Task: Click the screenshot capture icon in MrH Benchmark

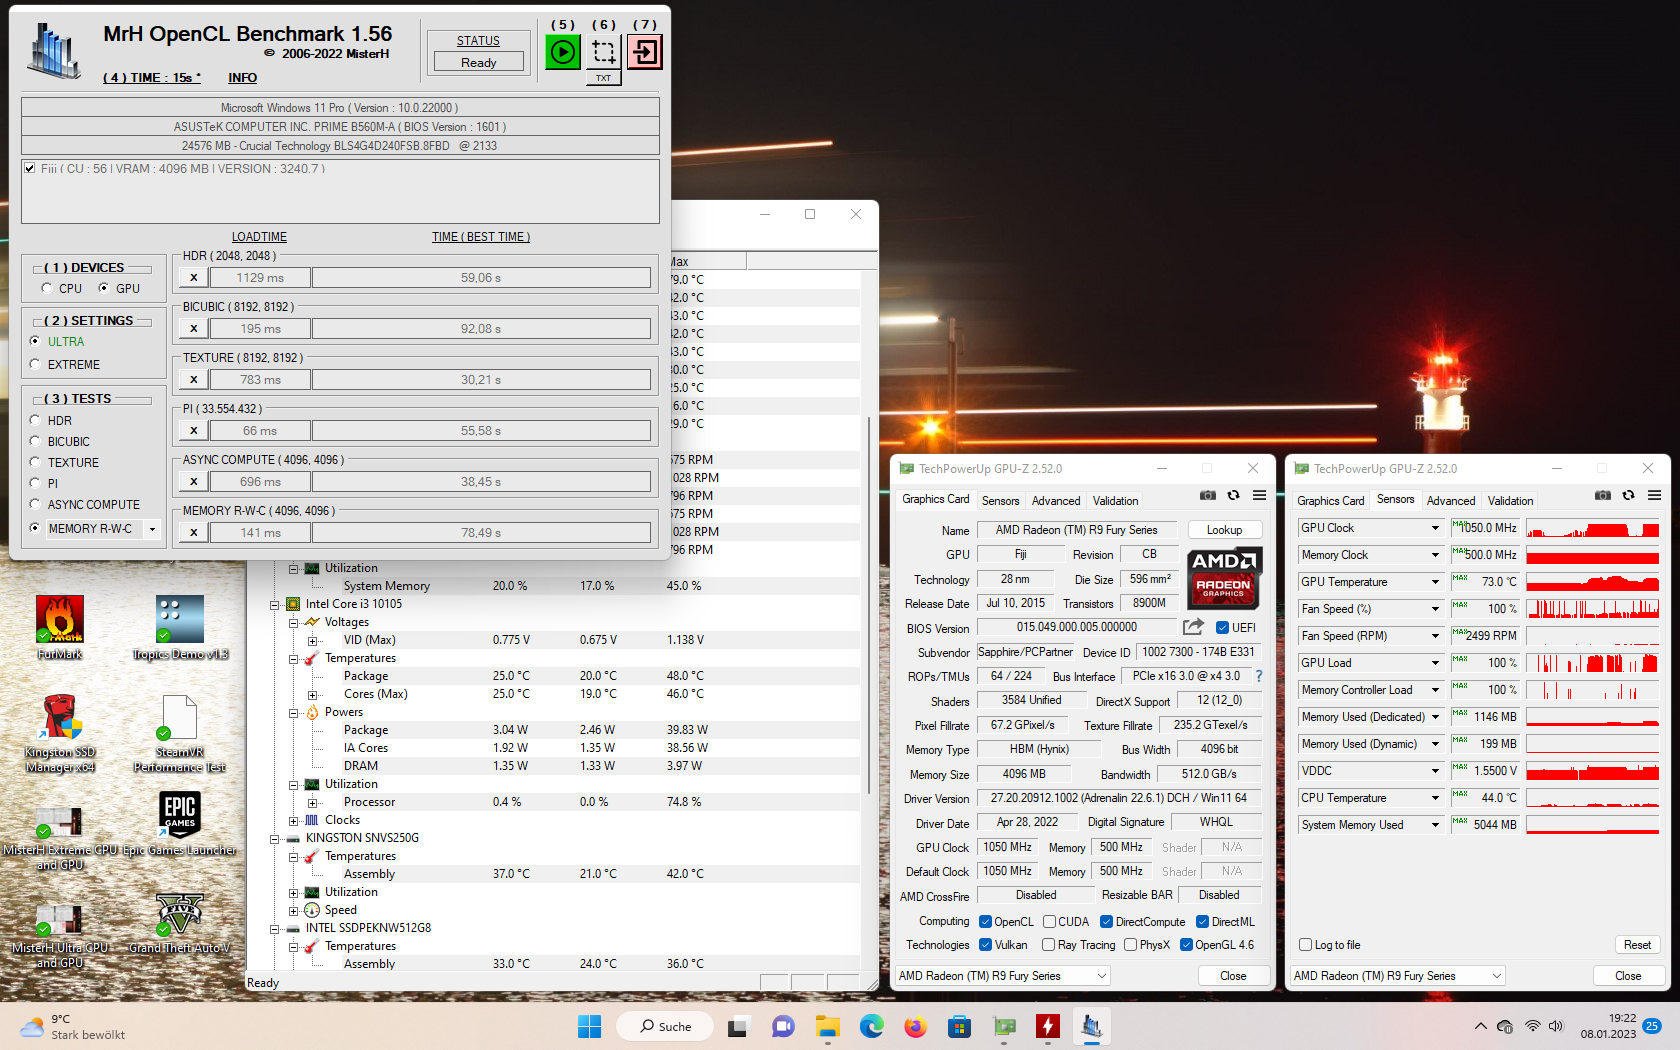Action: click(x=604, y=52)
